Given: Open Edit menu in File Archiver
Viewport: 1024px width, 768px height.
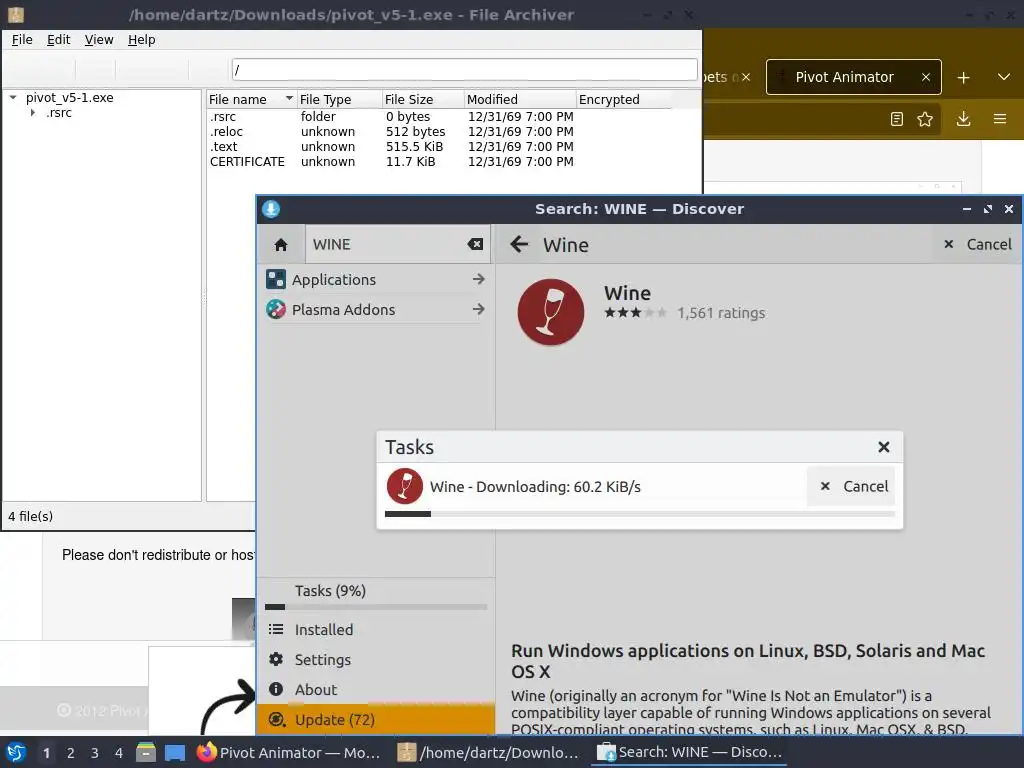Looking at the screenshot, I should [58, 40].
